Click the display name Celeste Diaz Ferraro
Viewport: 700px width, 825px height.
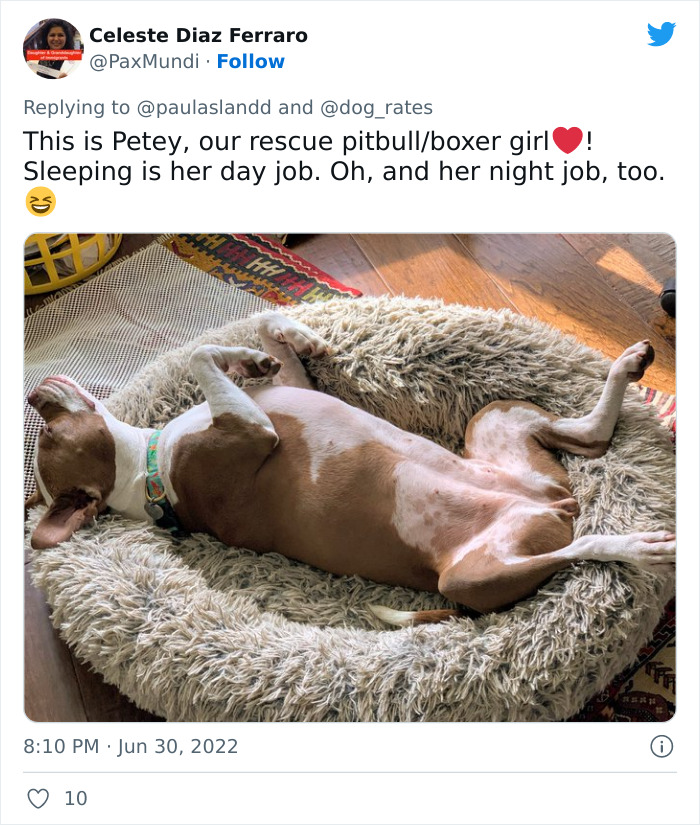tap(197, 35)
